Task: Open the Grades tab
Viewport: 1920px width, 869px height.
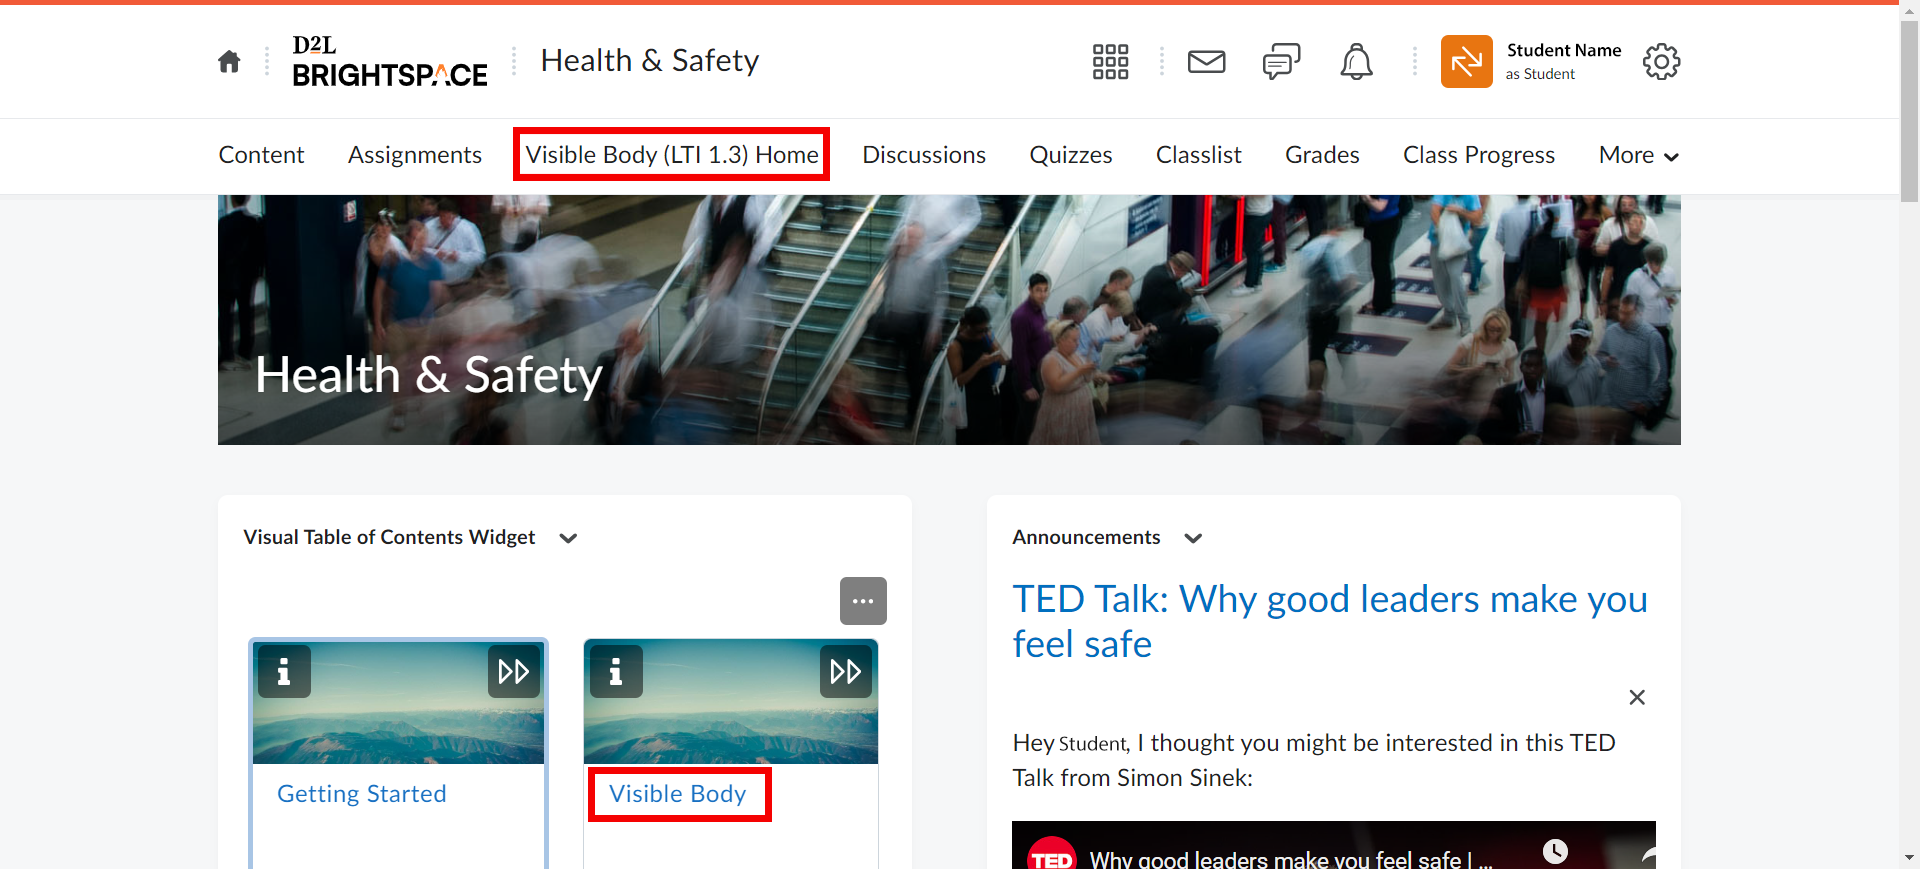Action: click(1322, 155)
